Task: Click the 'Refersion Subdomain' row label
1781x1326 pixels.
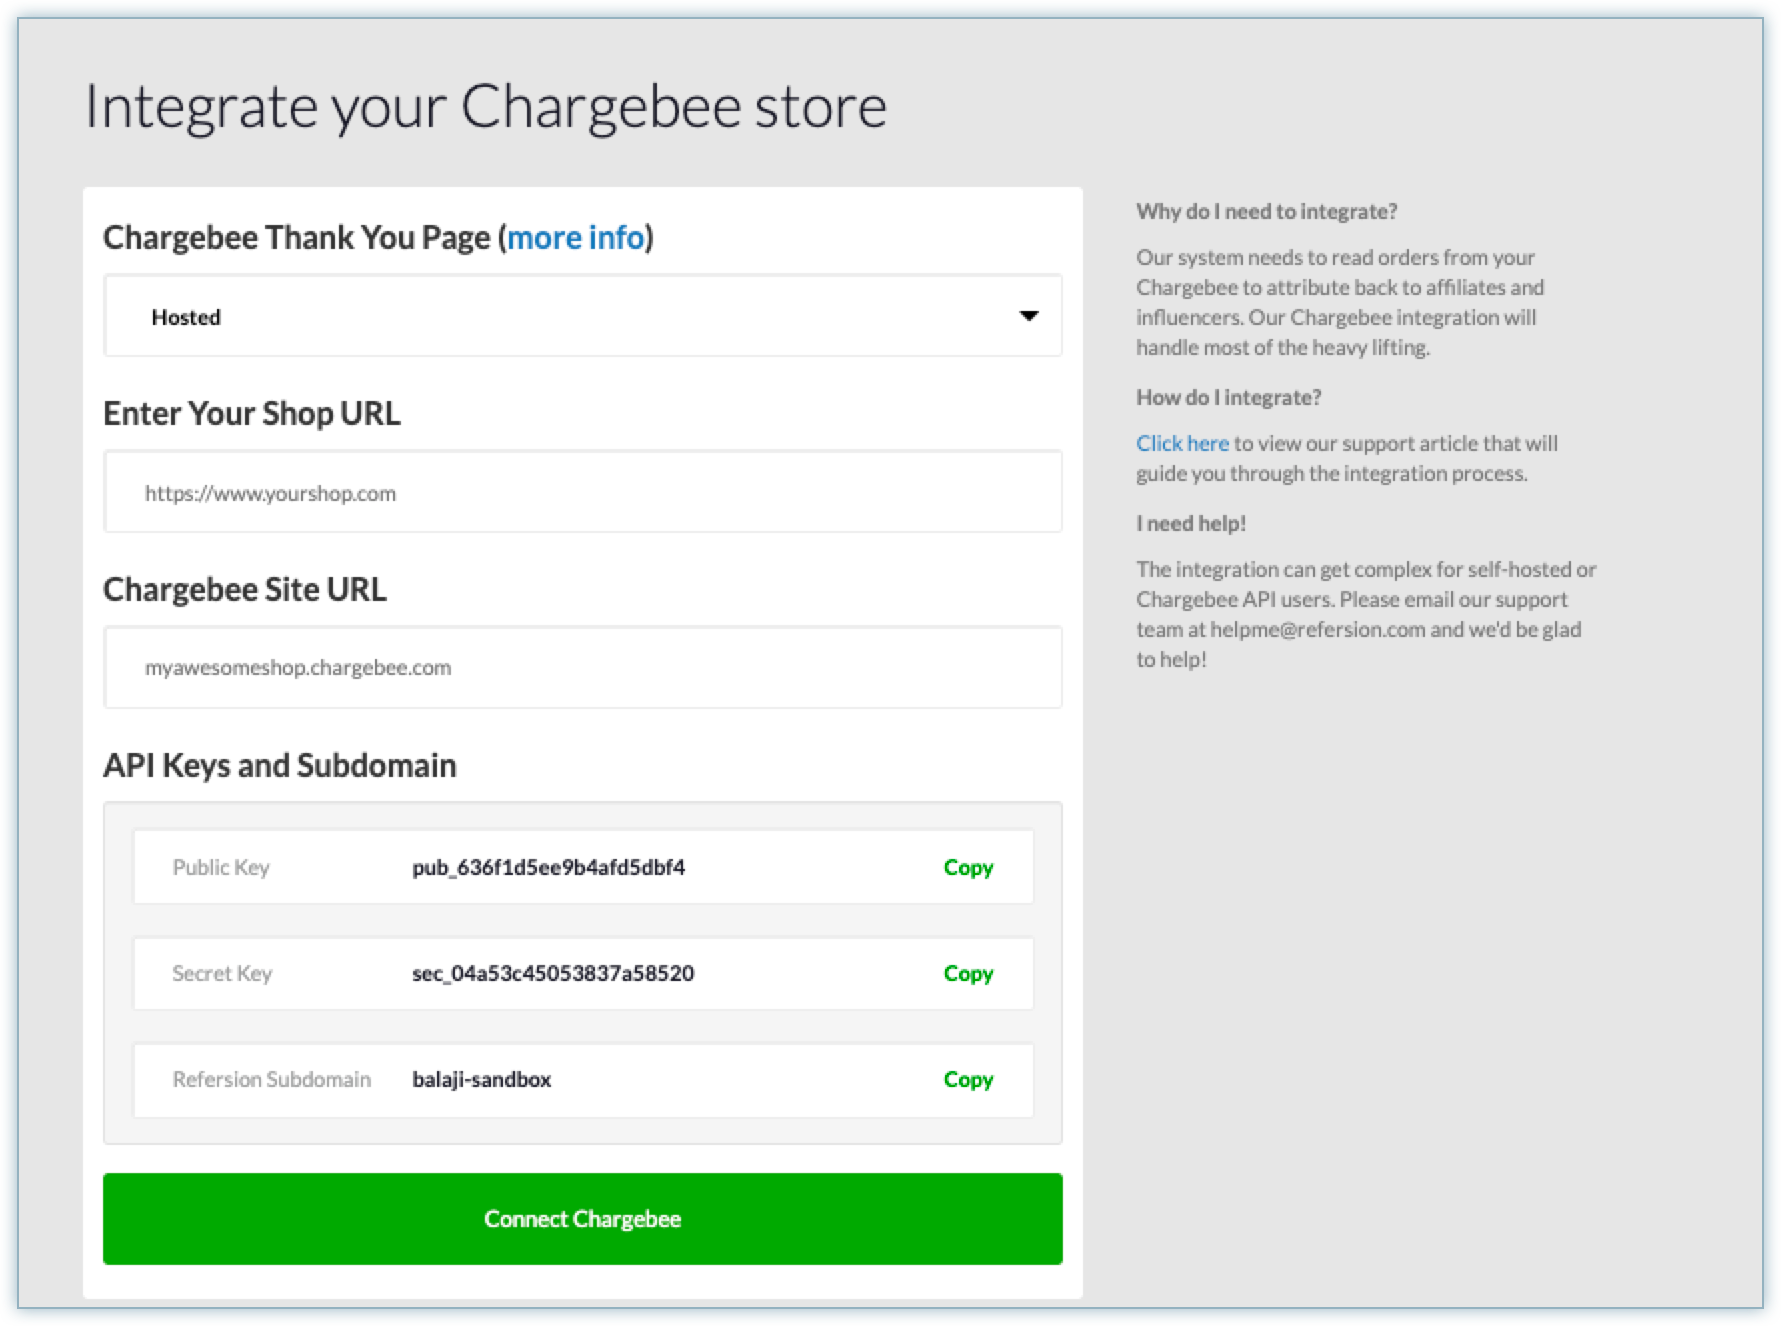Action: tap(271, 1079)
